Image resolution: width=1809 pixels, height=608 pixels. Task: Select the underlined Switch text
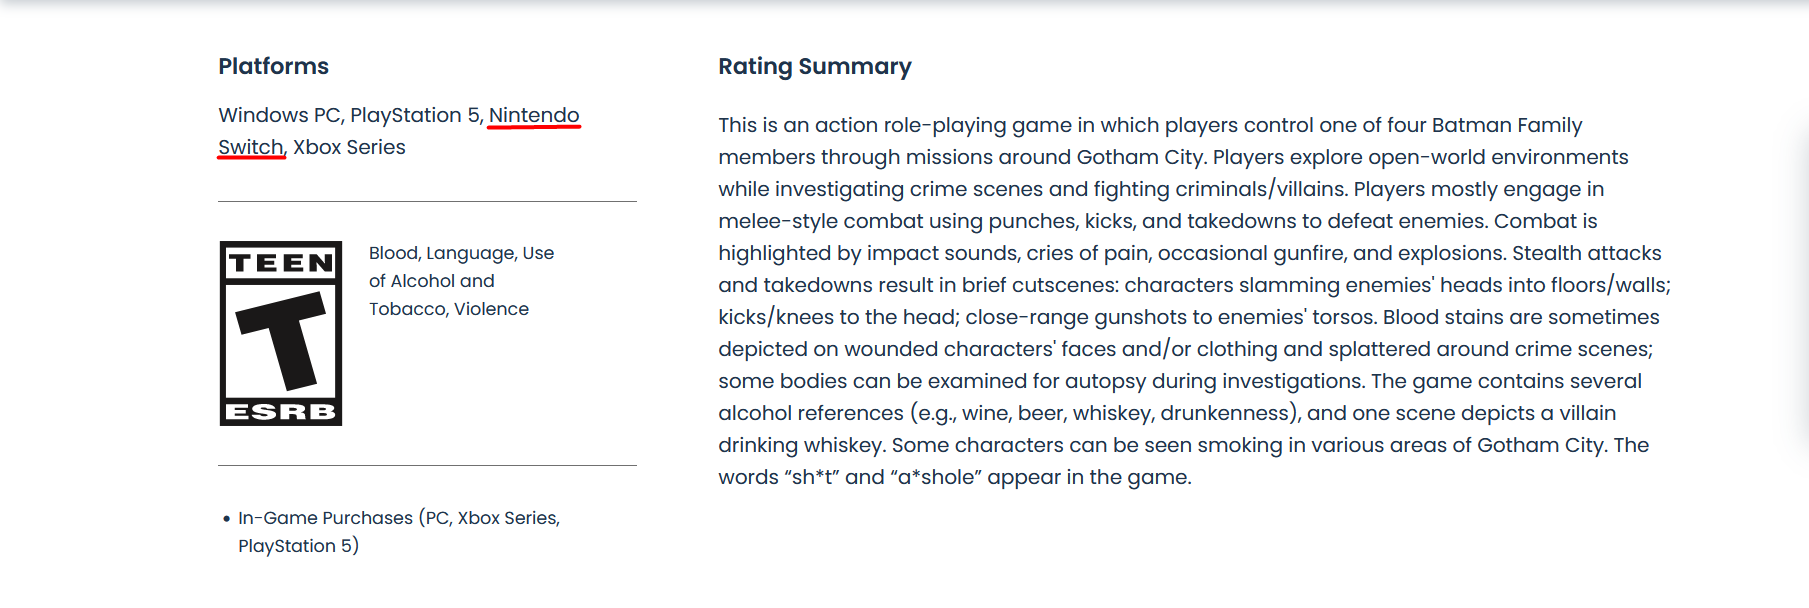[x=251, y=147]
